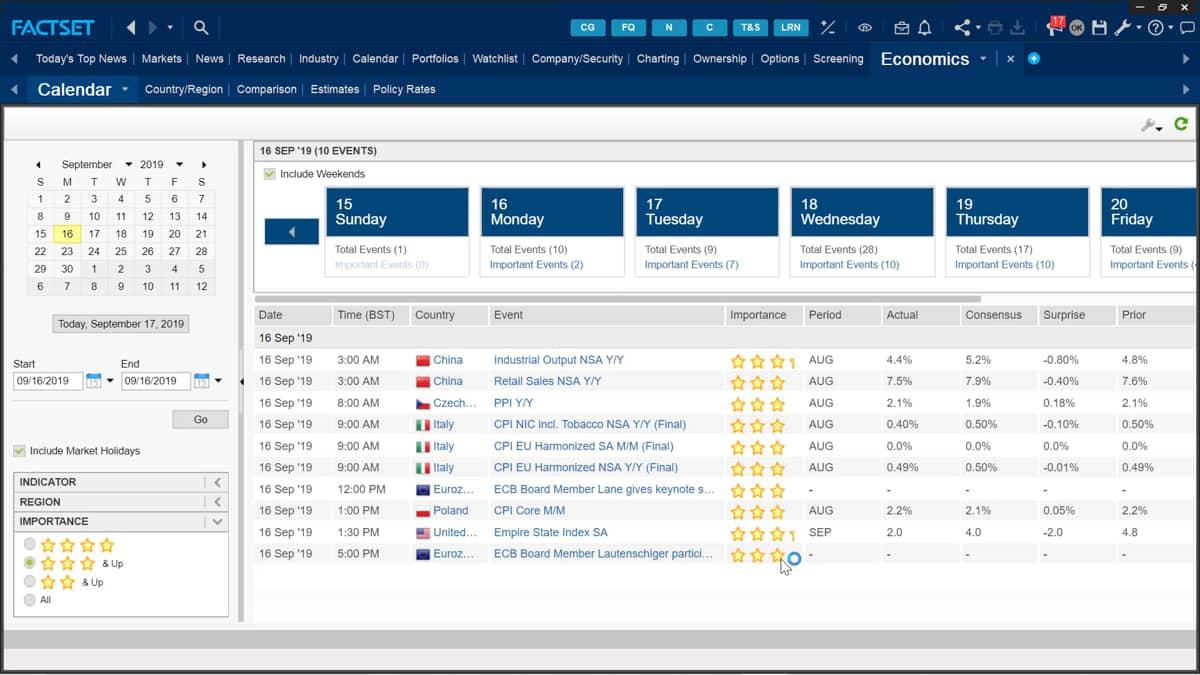The width and height of the screenshot is (1200, 675).
Task: Go back with the navigation back arrow
Action: pos(131,28)
